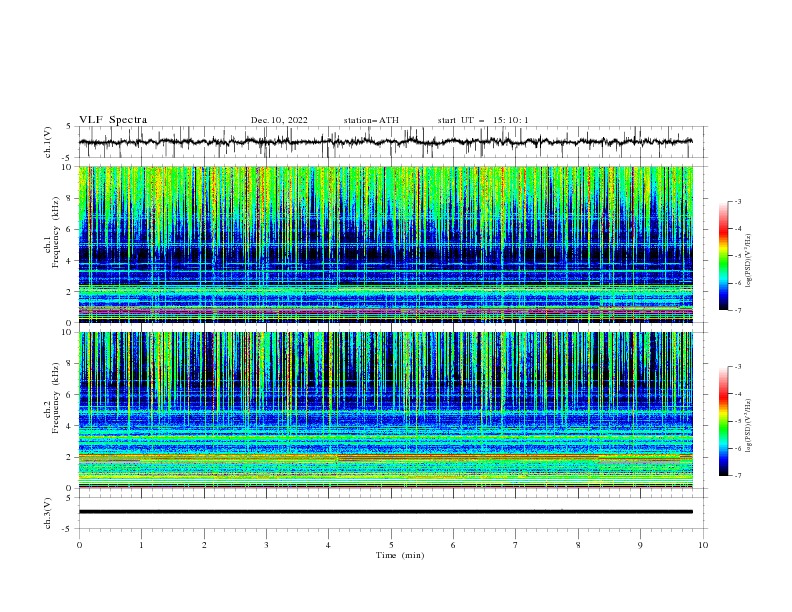Click the date 'Dec. 10, 2022'

point(279,120)
